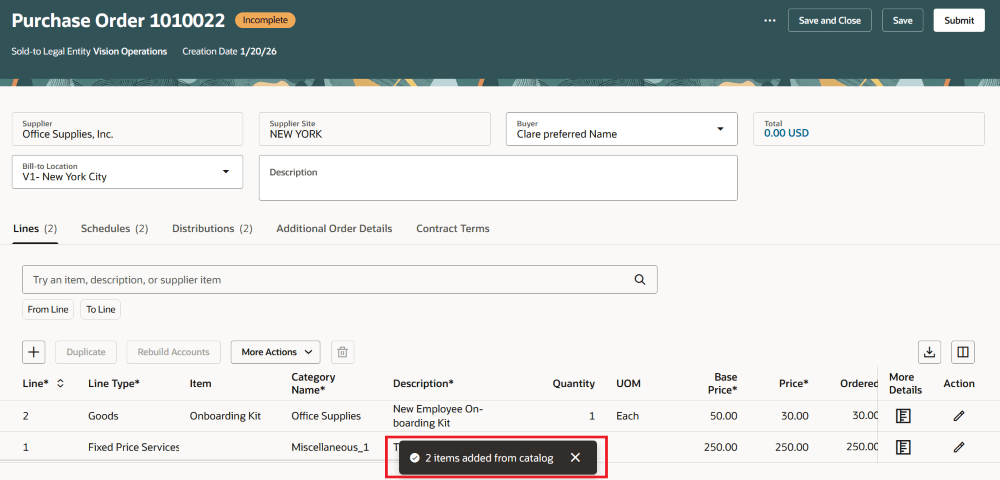
Task: Edit line 2 with pencil icon
Action: click(959, 416)
